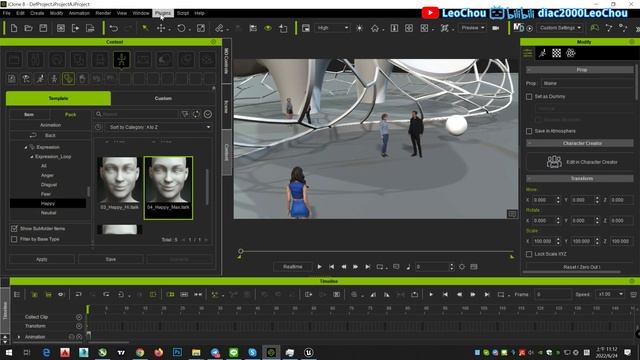Image resolution: width=640 pixels, height=360 pixels.
Task: Open the High render quality dropdown
Action: point(332,28)
